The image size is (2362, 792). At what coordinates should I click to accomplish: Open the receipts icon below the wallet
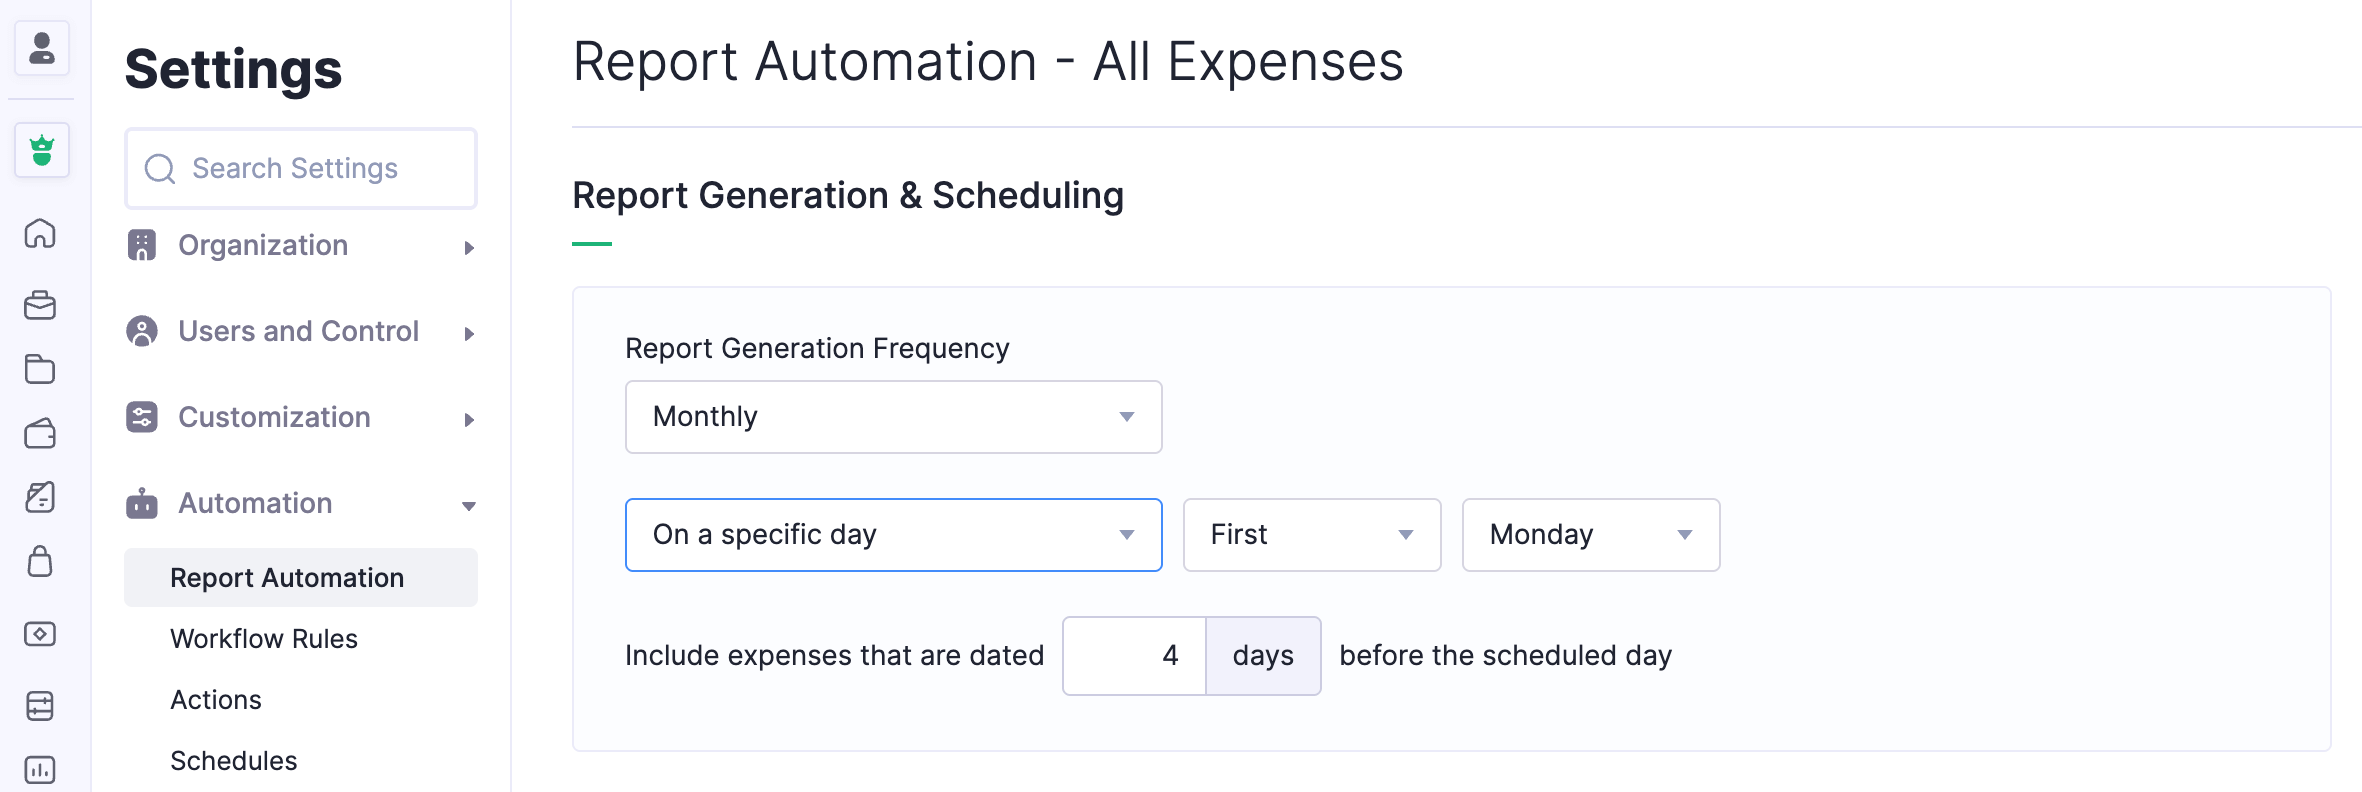(x=41, y=497)
